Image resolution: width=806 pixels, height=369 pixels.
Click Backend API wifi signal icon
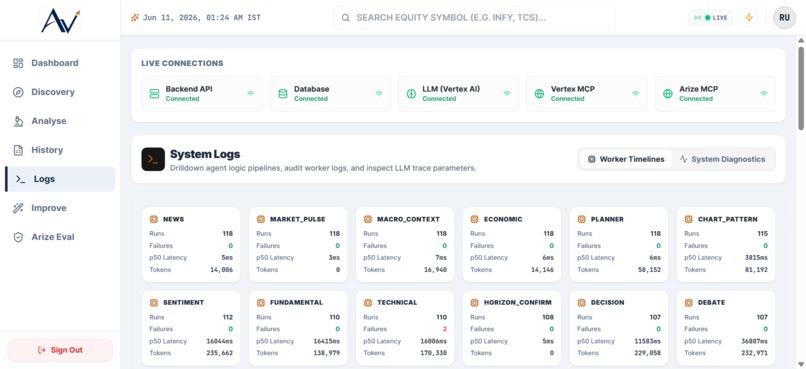coord(250,94)
